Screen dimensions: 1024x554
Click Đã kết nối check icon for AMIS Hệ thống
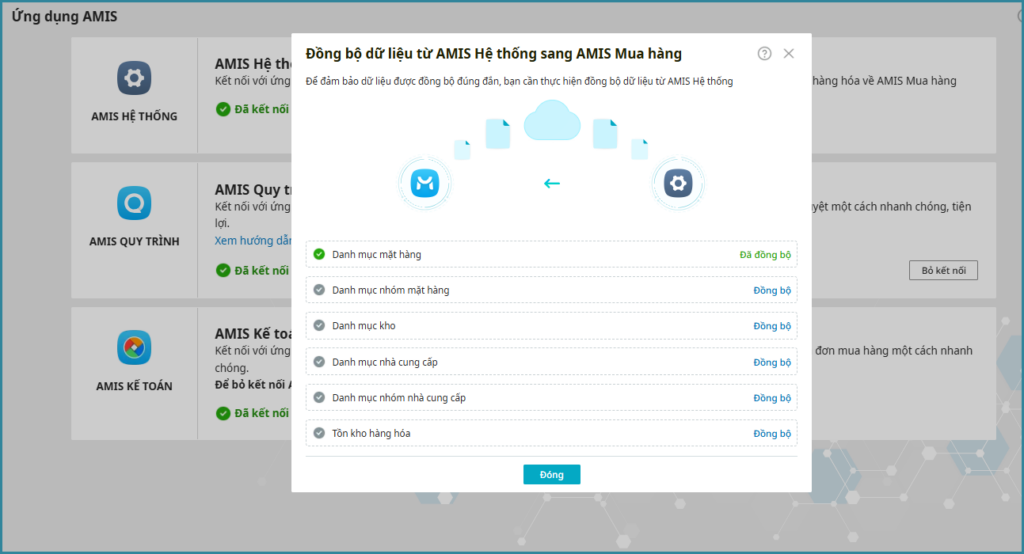pos(223,109)
